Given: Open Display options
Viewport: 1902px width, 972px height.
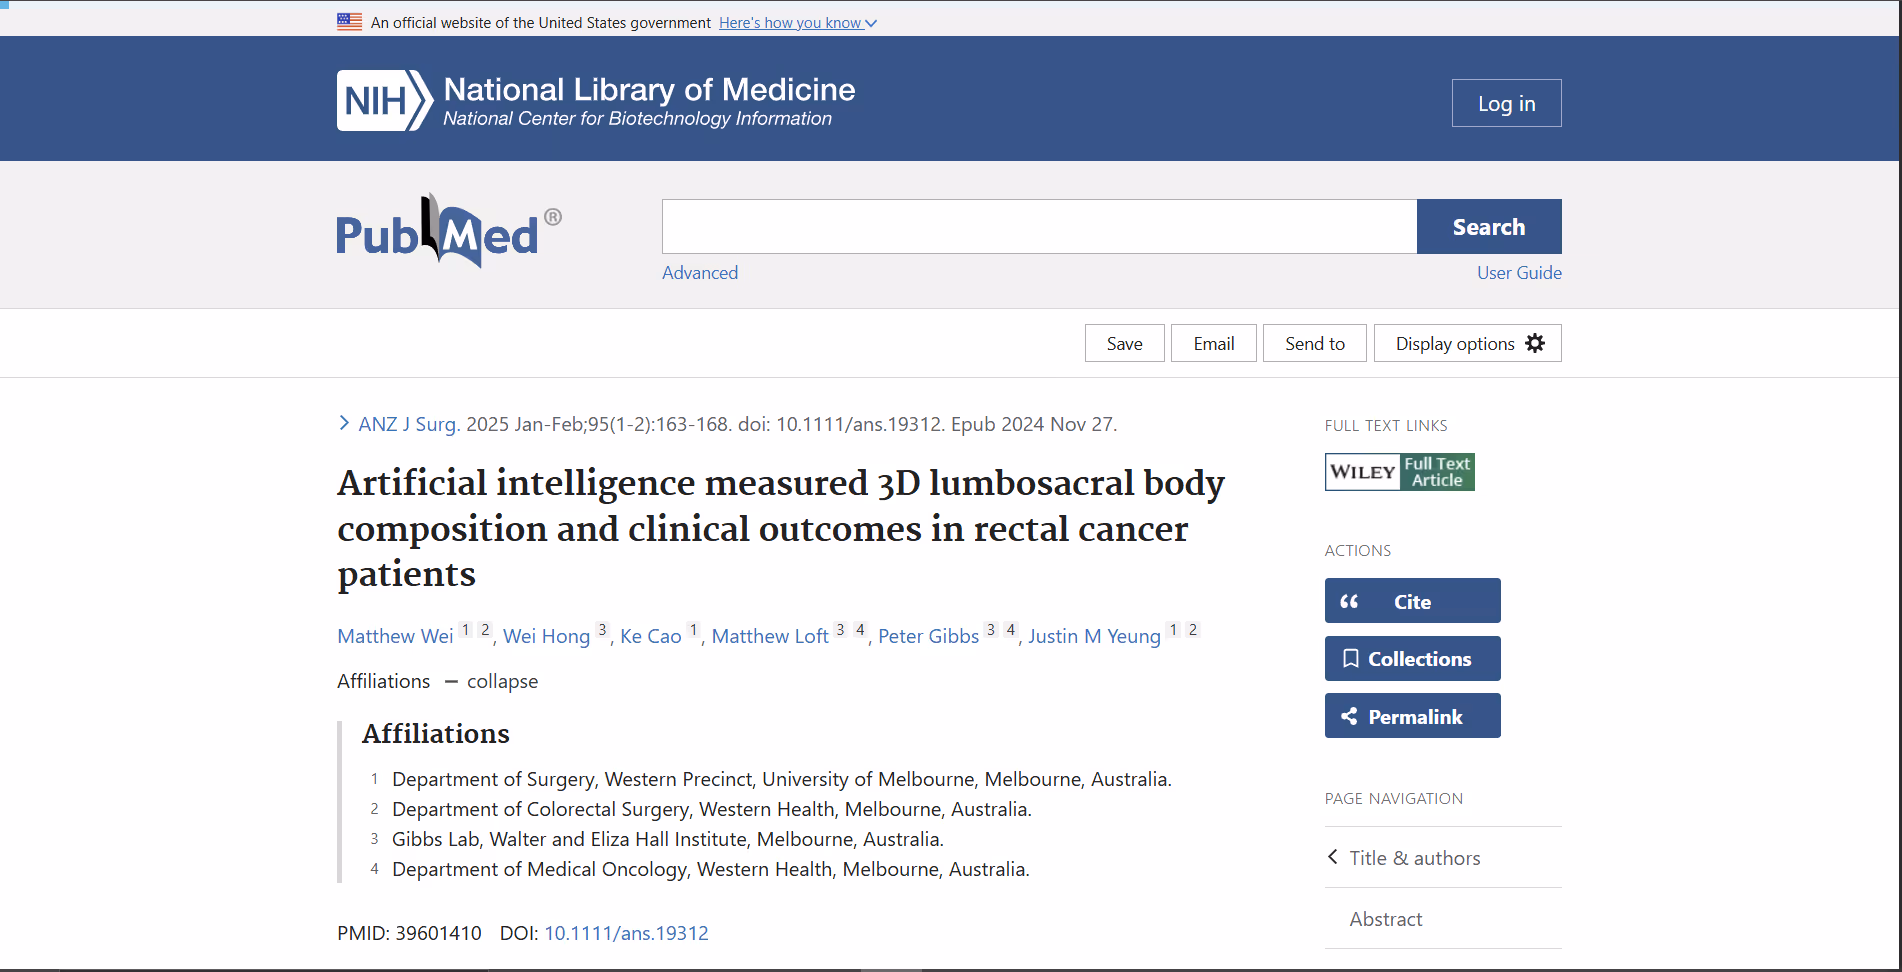Looking at the screenshot, I should click(1467, 343).
